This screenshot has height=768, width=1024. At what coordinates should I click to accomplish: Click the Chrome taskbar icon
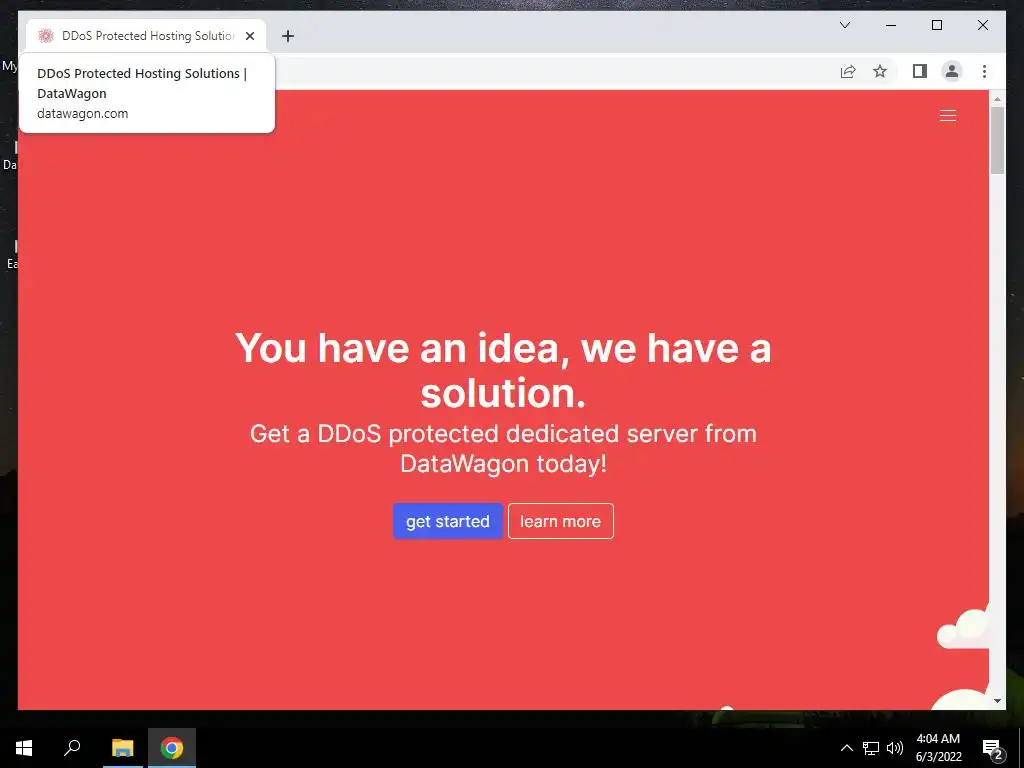point(172,748)
